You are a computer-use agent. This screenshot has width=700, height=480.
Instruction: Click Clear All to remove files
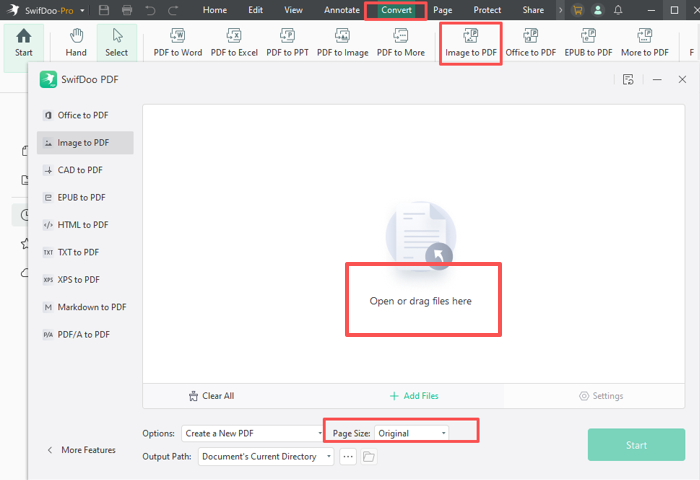pyautogui.click(x=211, y=396)
